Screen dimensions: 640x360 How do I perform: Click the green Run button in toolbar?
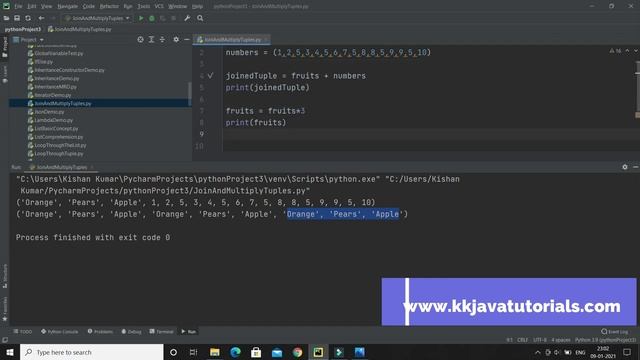click(x=141, y=18)
